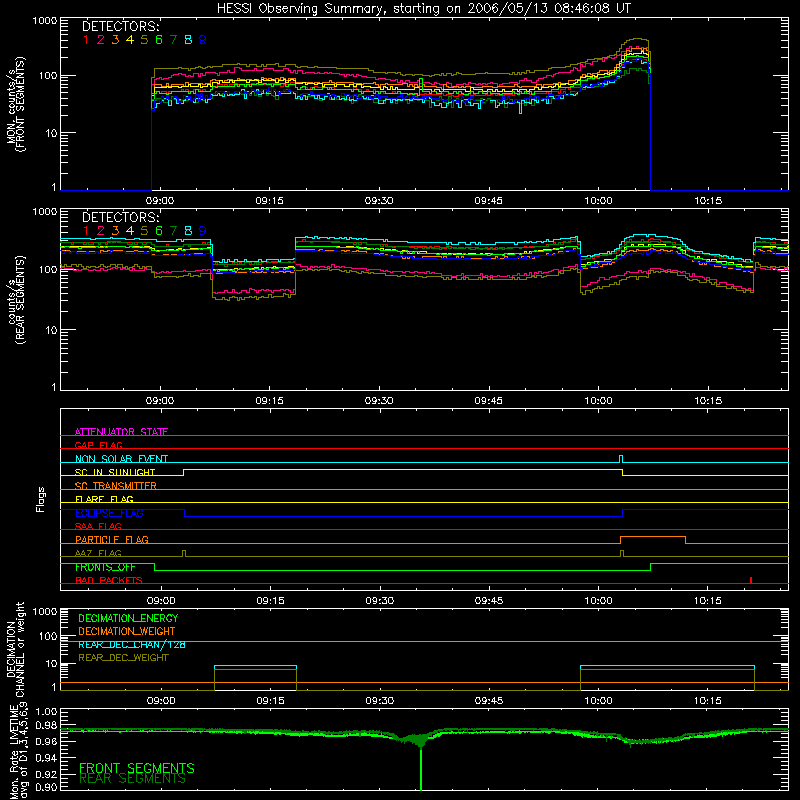Click detector 9 label in rear segments legend
The image size is (800, 800).
pos(203,231)
